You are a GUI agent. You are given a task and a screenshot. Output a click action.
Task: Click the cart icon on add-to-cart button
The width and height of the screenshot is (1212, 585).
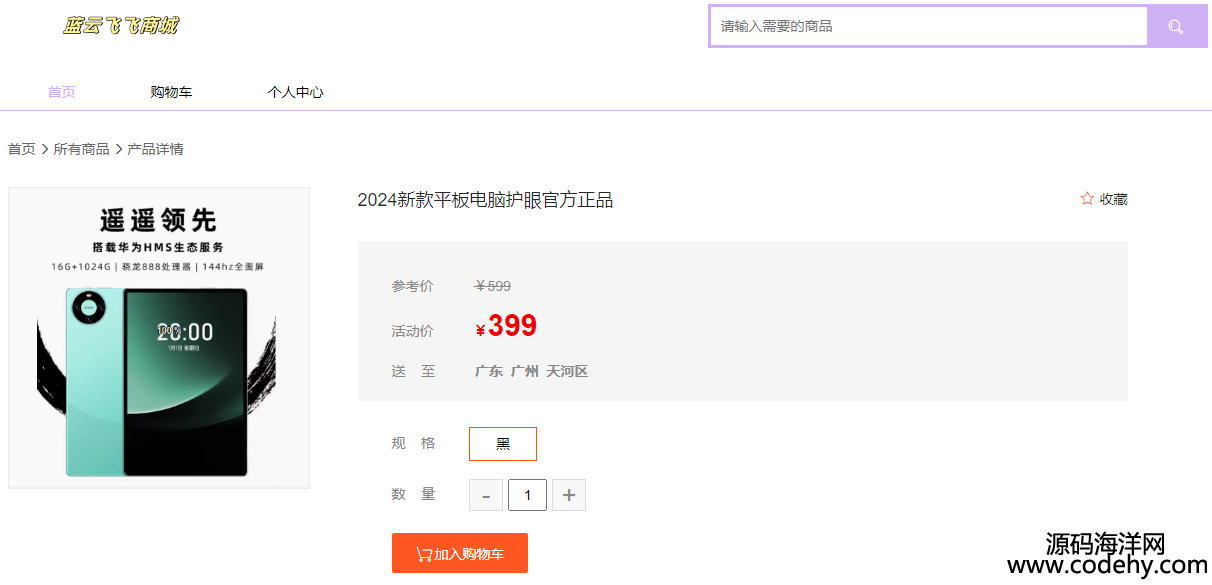coord(424,554)
